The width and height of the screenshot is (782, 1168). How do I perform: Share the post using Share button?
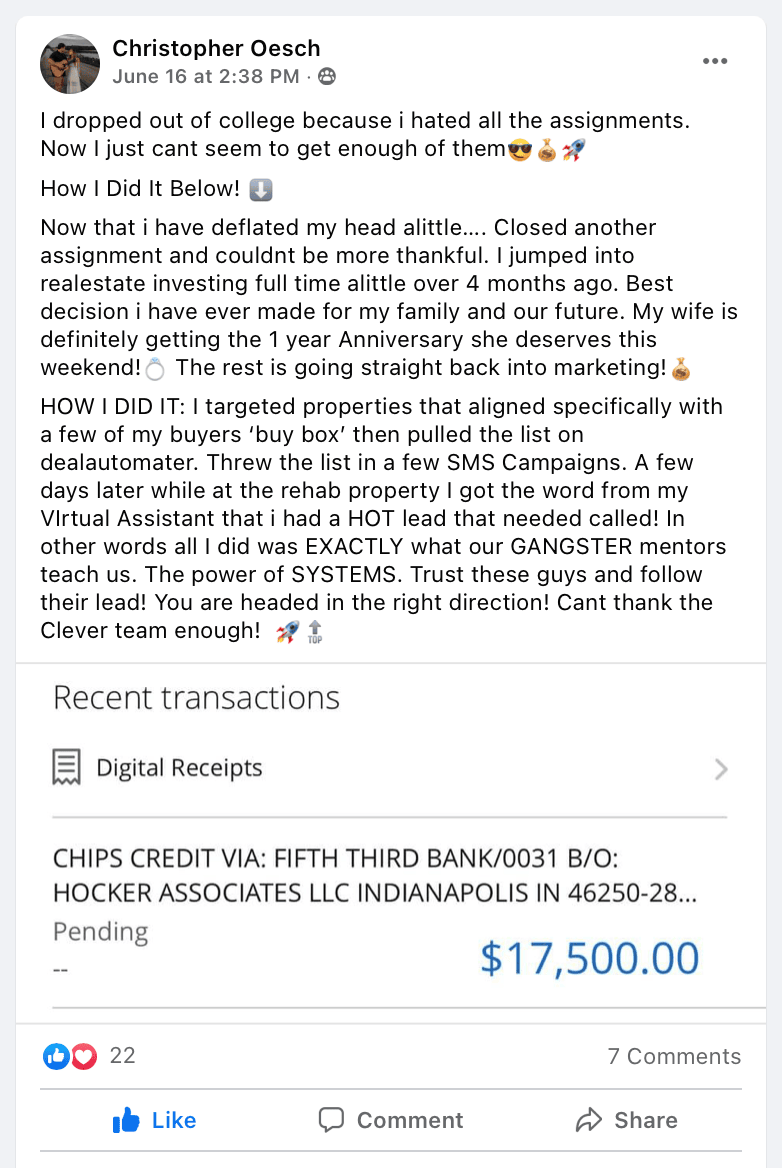click(x=627, y=1120)
